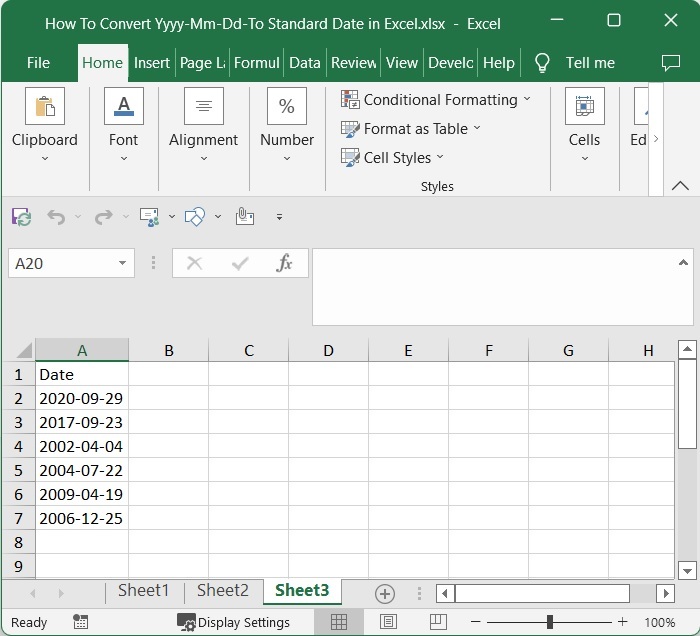Add a new sheet with plus icon
700x636 pixels.
385,593
